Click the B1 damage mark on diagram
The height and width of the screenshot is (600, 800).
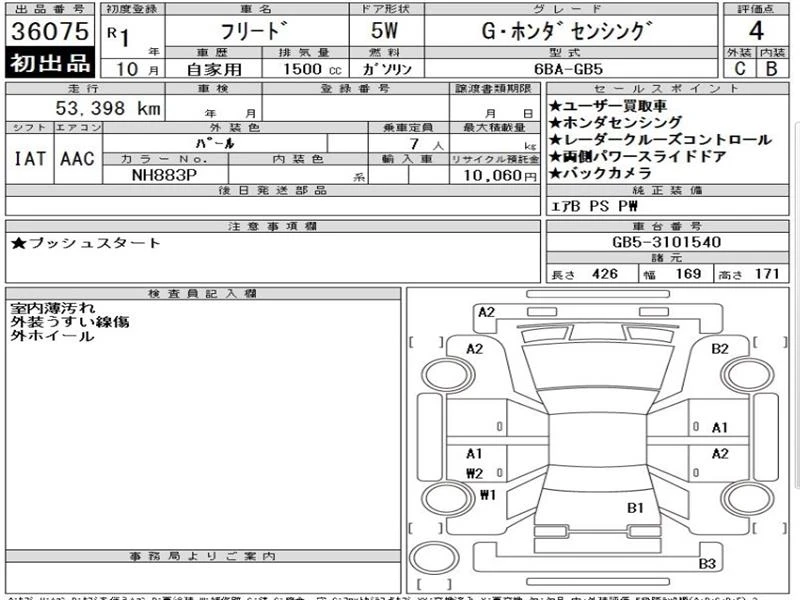click(x=635, y=508)
